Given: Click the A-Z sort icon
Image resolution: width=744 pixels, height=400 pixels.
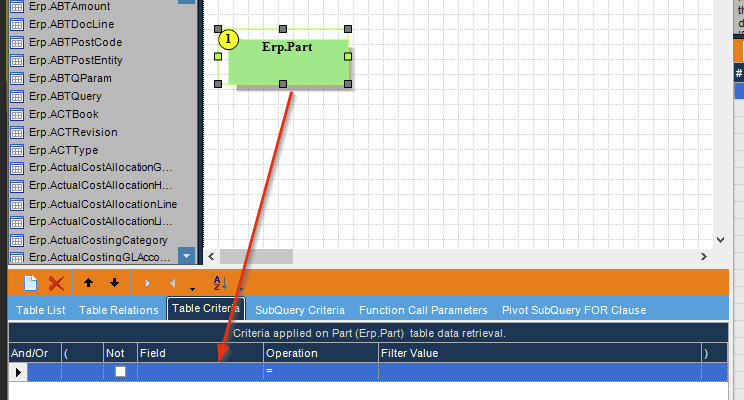Looking at the screenshot, I should click(220, 283).
